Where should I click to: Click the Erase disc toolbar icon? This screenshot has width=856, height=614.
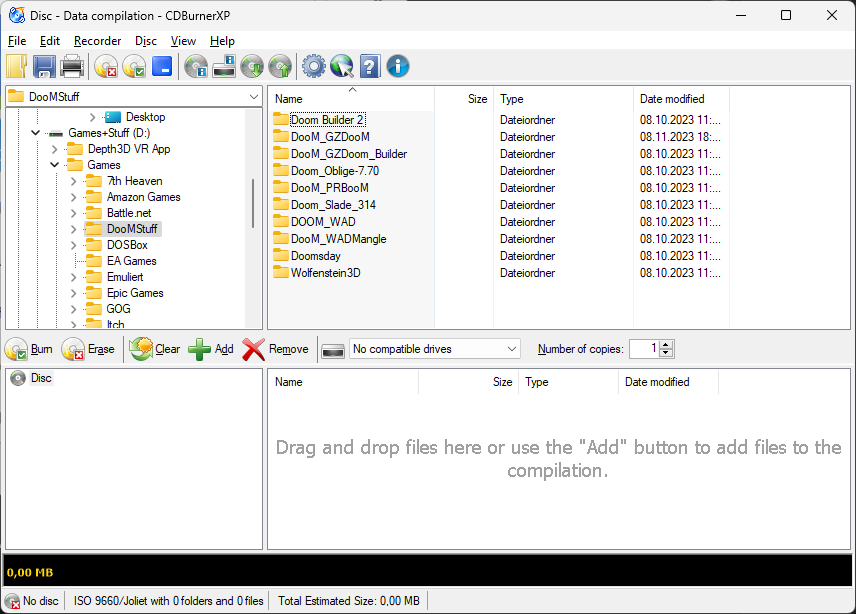click(106, 67)
